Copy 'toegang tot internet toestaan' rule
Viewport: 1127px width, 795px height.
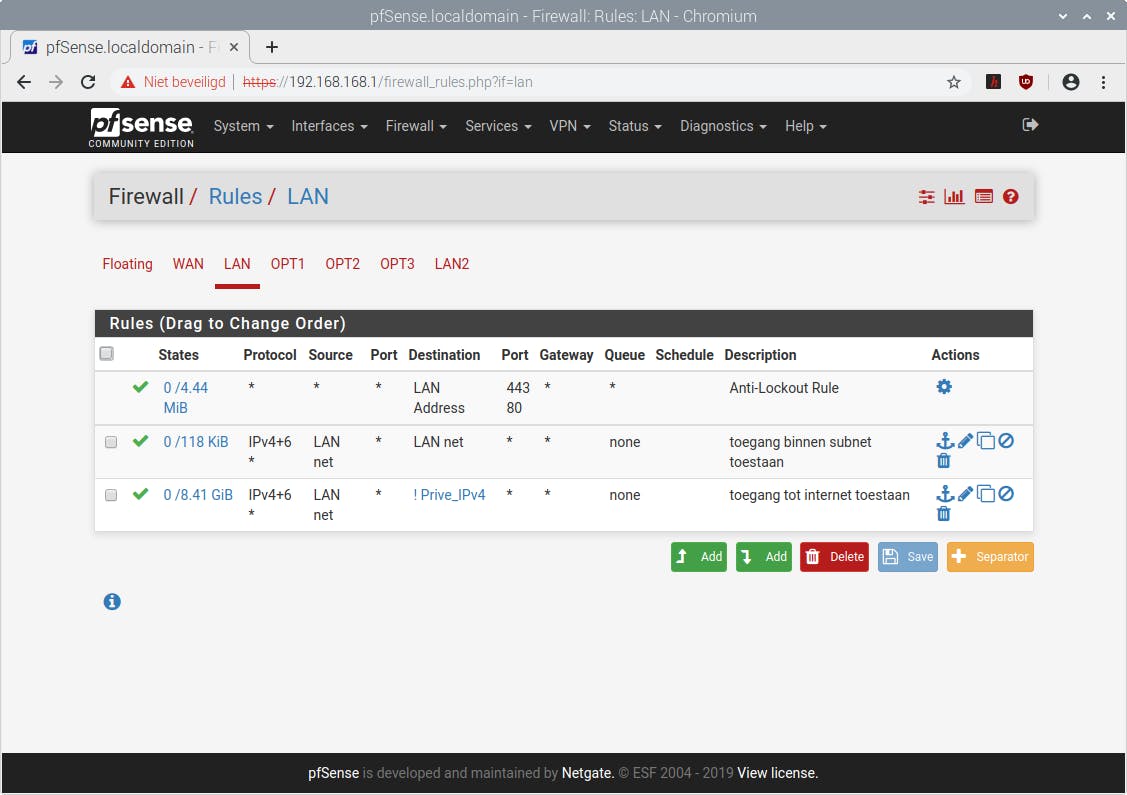pos(985,494)
